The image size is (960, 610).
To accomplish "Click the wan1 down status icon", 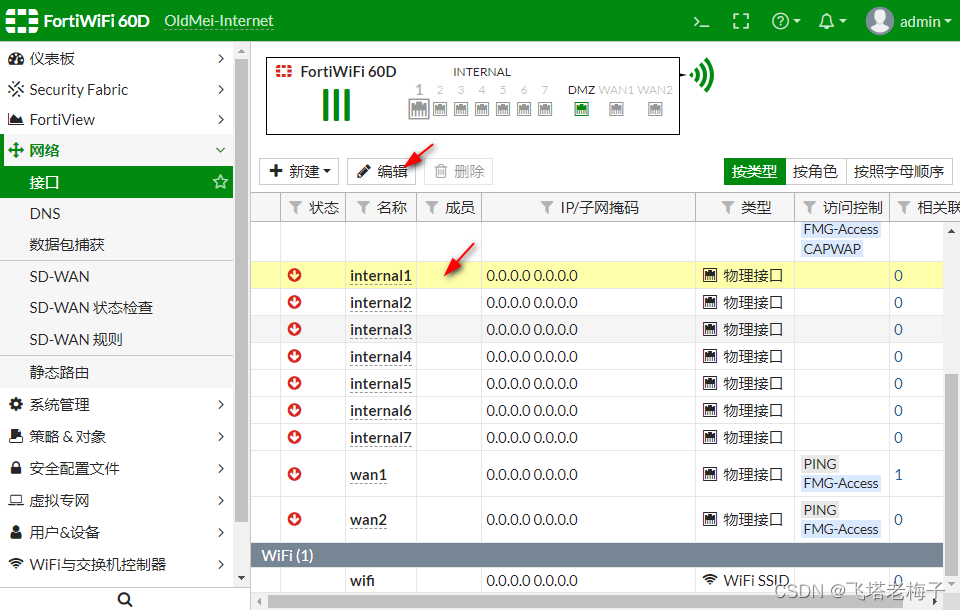I will point(294,474).
